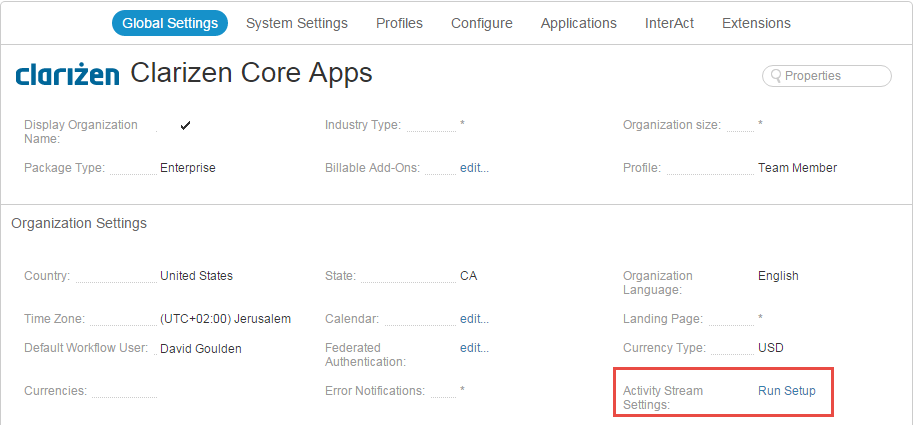Select the Applications tab
Image resolution: width=913 pixels, height=425 pixels.
pos(579,23)
